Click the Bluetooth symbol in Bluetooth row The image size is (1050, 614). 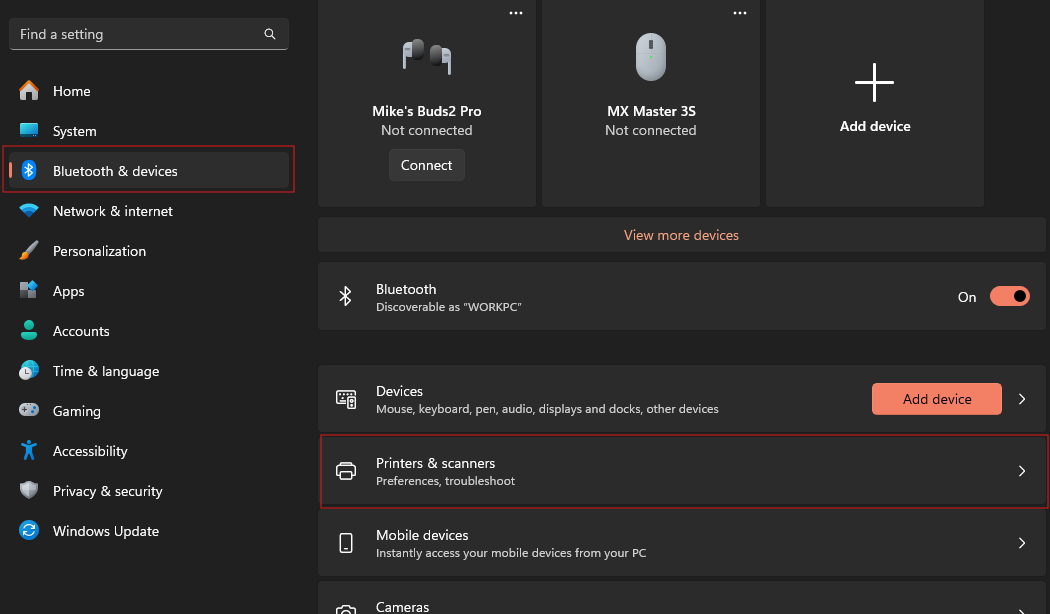point(346,296)
